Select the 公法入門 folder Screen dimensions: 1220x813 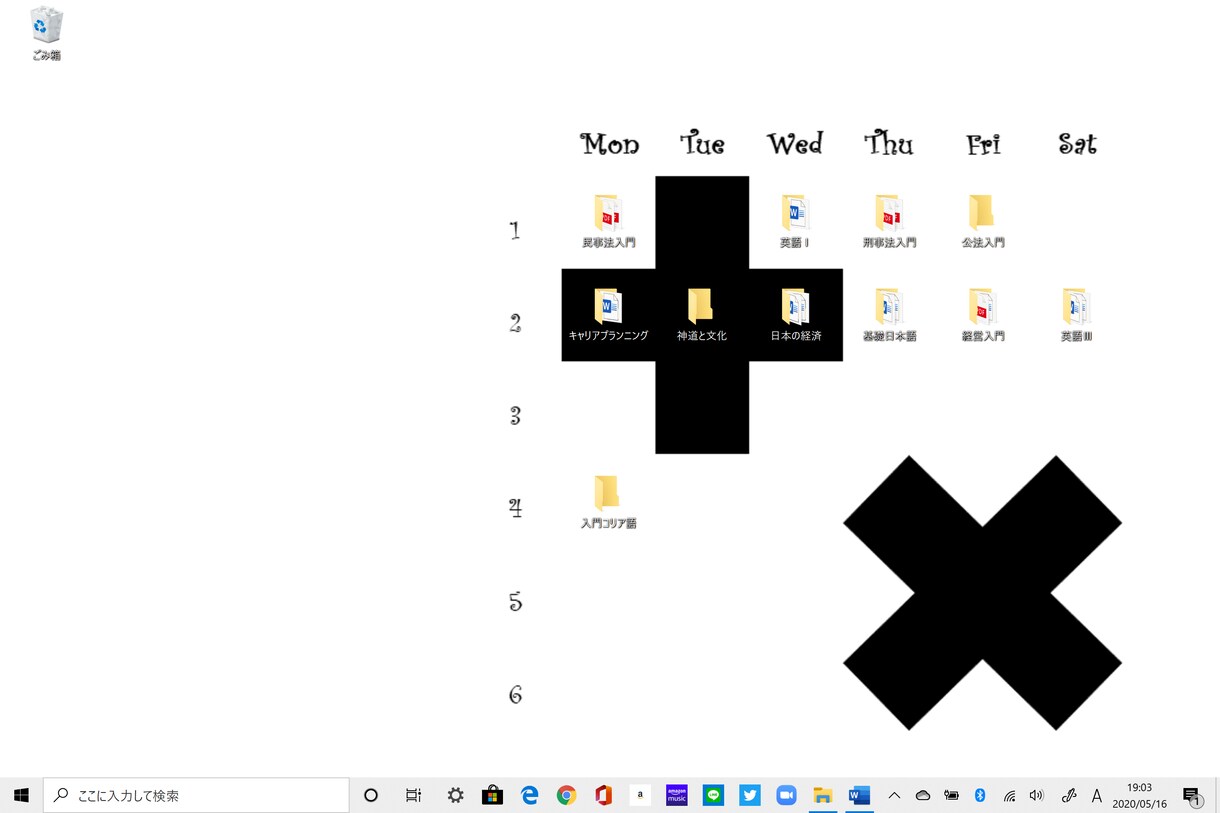982,221
